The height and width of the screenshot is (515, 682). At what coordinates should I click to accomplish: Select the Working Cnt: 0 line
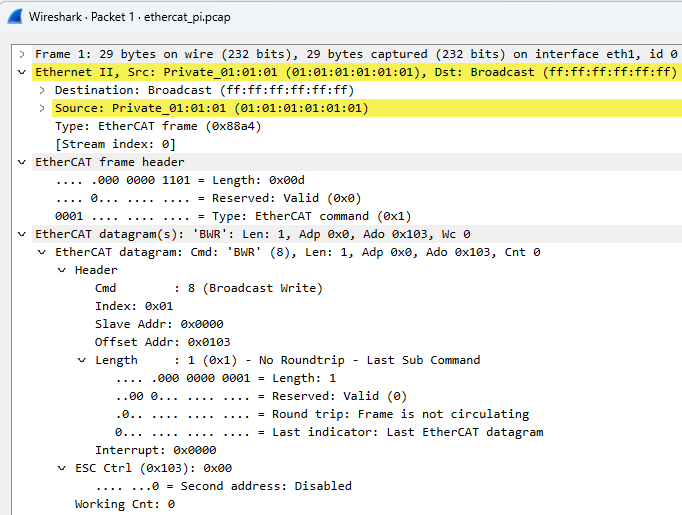click(x=125, y=504)
